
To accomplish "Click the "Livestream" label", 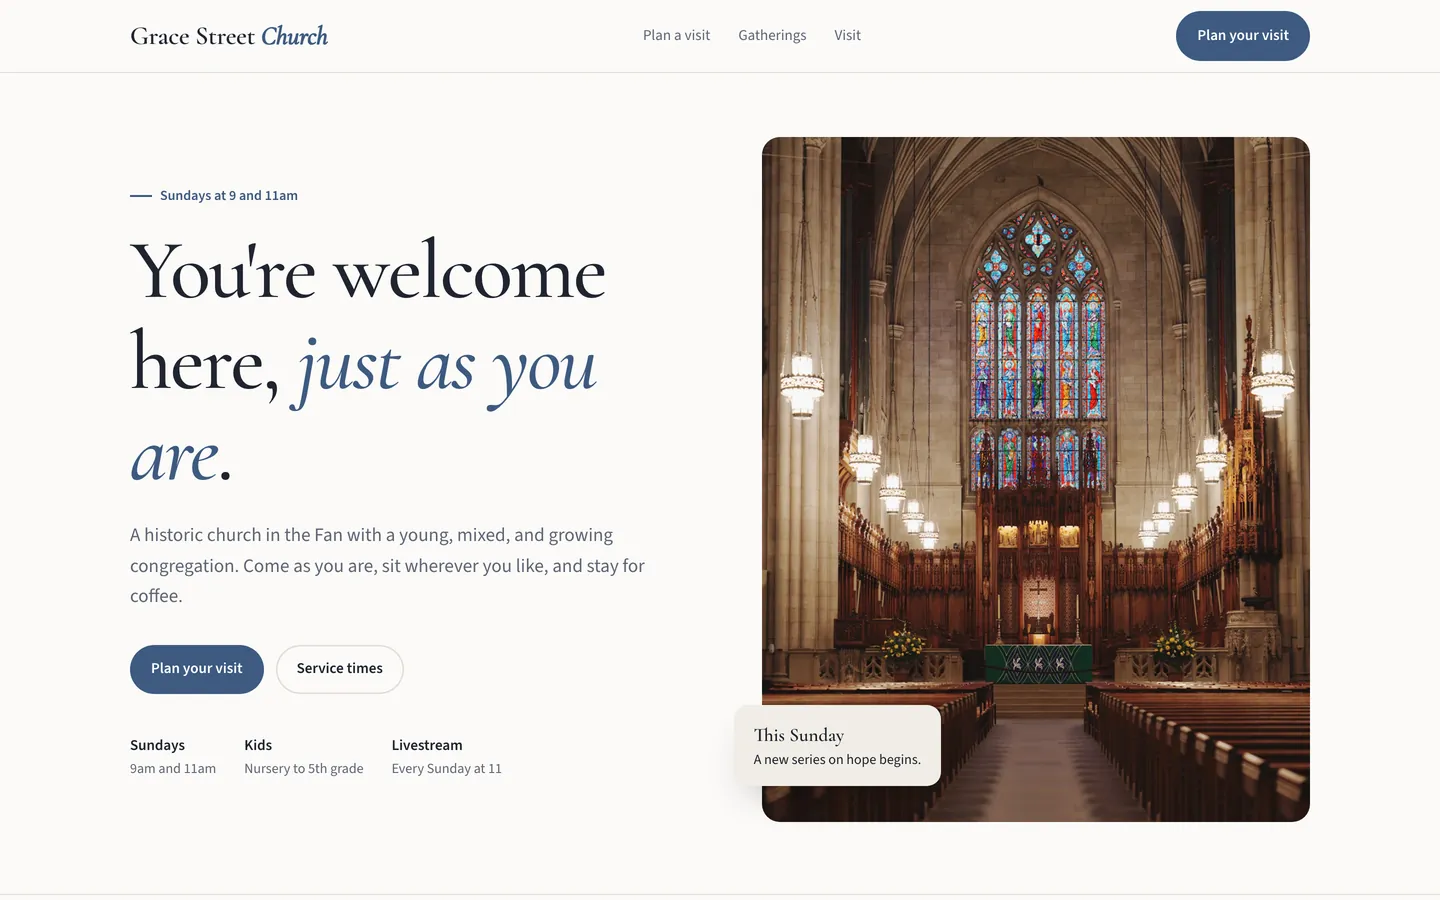I will (427, 745).
